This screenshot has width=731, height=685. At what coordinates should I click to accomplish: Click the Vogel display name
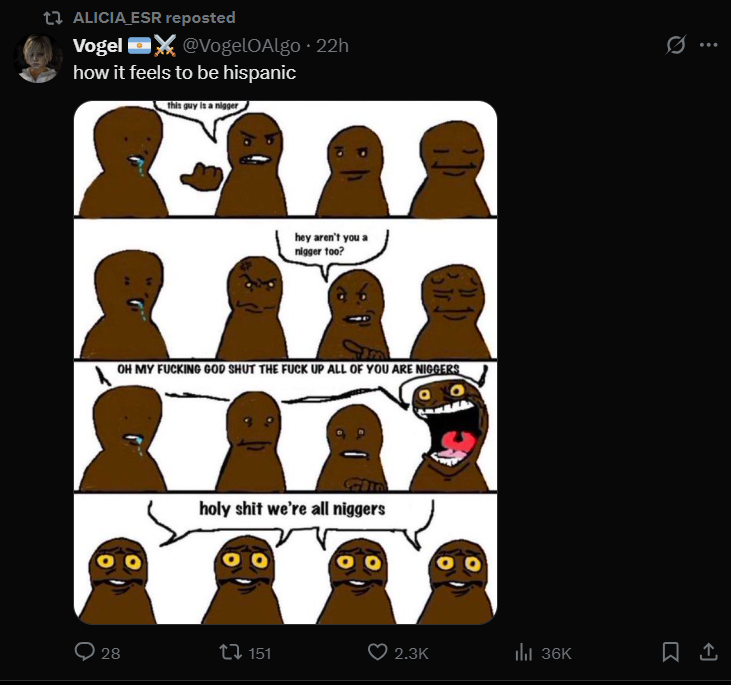tap(97, 45)
